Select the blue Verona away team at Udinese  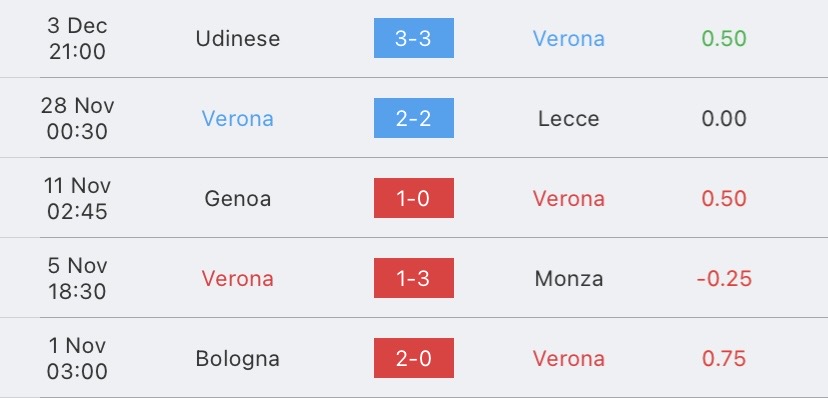pos(569,39)
